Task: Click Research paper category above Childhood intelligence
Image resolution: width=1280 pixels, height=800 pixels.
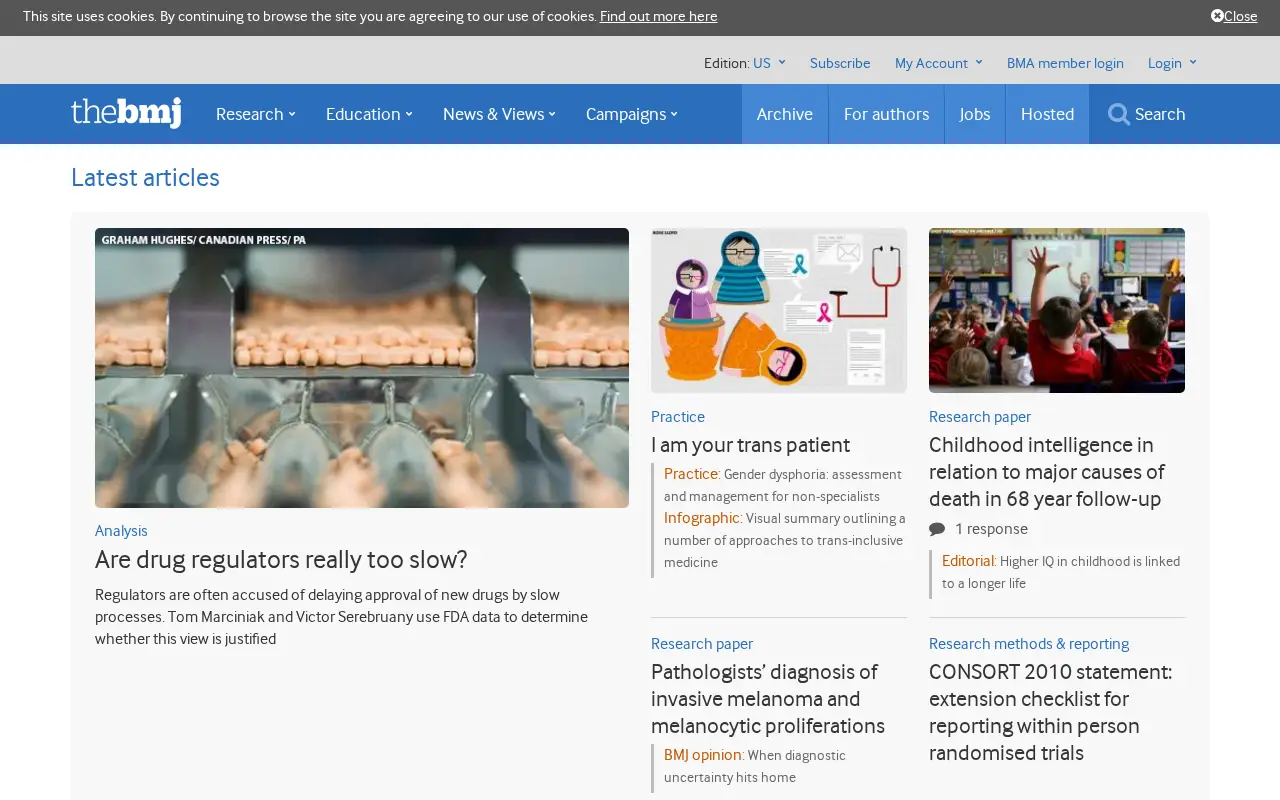Action: 980,417
